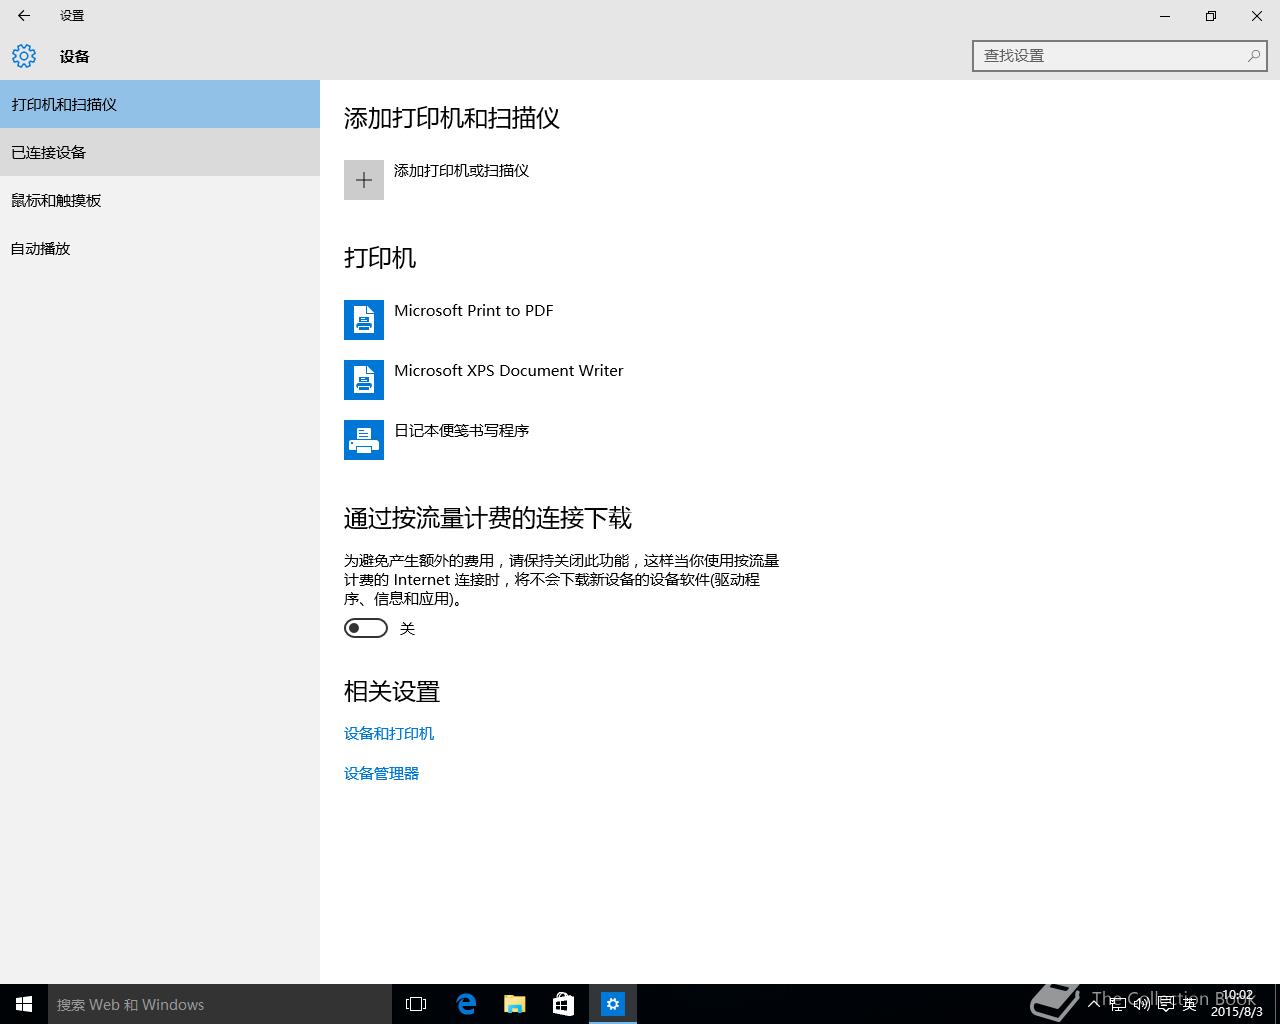Launch Microsoft Edge from the taskbar
Screen dimensions: 1280x1024
466,1004
